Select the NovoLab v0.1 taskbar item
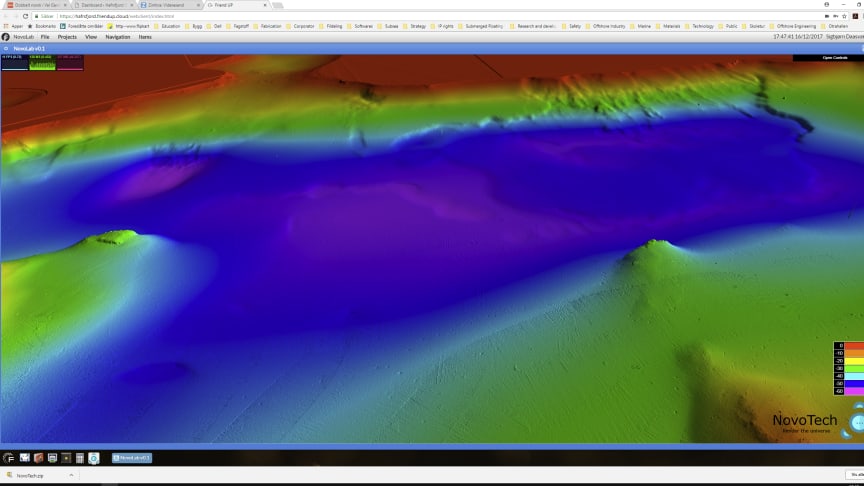 (x=132, y=458)
